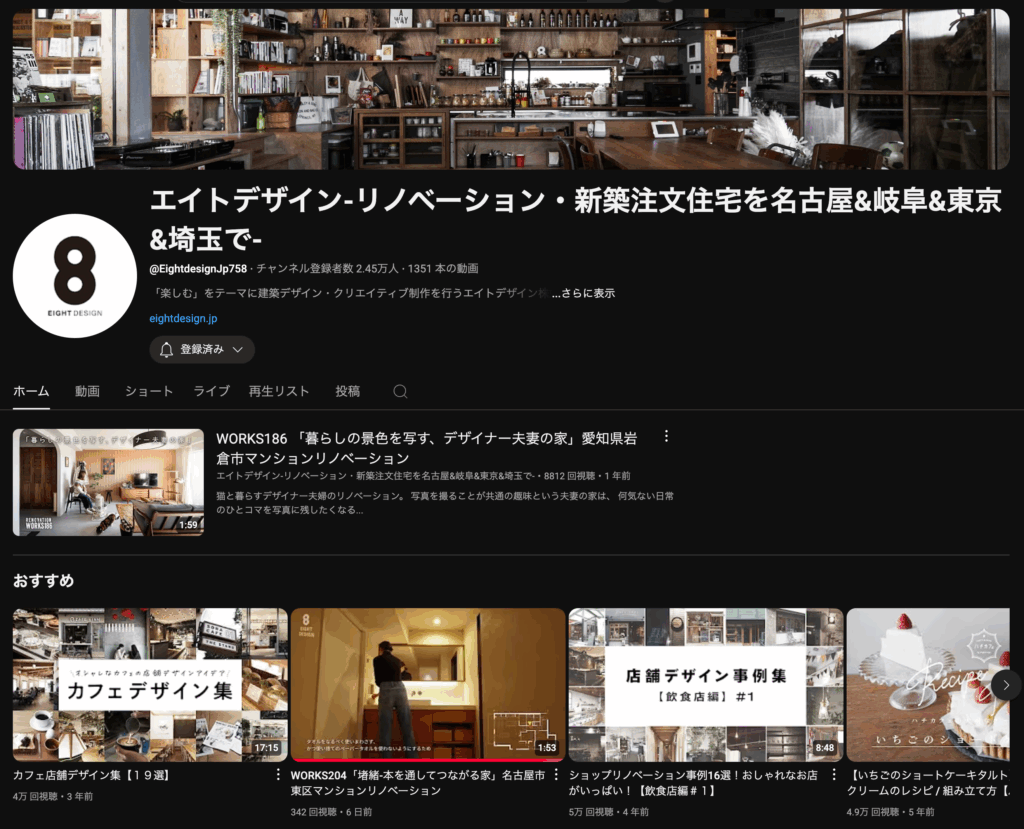Image resolution: width=1024 pixels, height=829 pixels.
Task: Open the 投稿 tab
Action: [347, 391]
